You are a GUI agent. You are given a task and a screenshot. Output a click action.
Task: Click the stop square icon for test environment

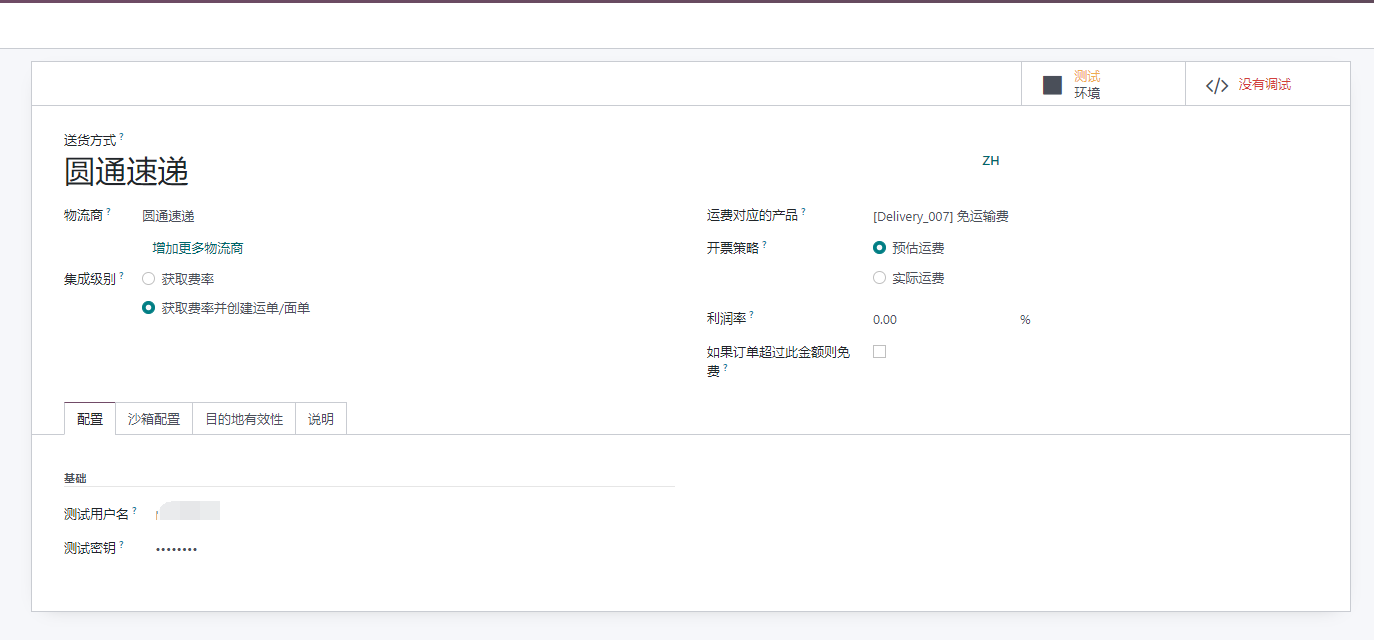click(x=1052, y=85)
